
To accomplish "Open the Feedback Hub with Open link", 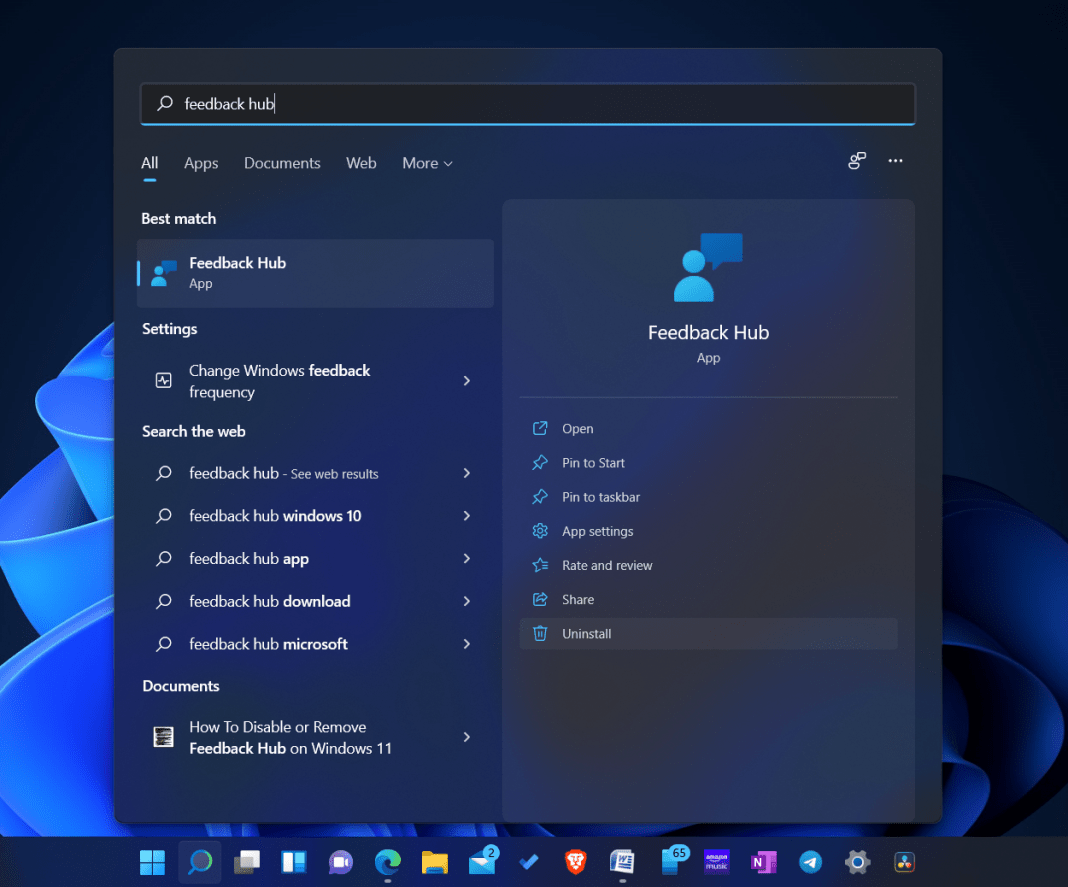I will (x=577, y=428).
